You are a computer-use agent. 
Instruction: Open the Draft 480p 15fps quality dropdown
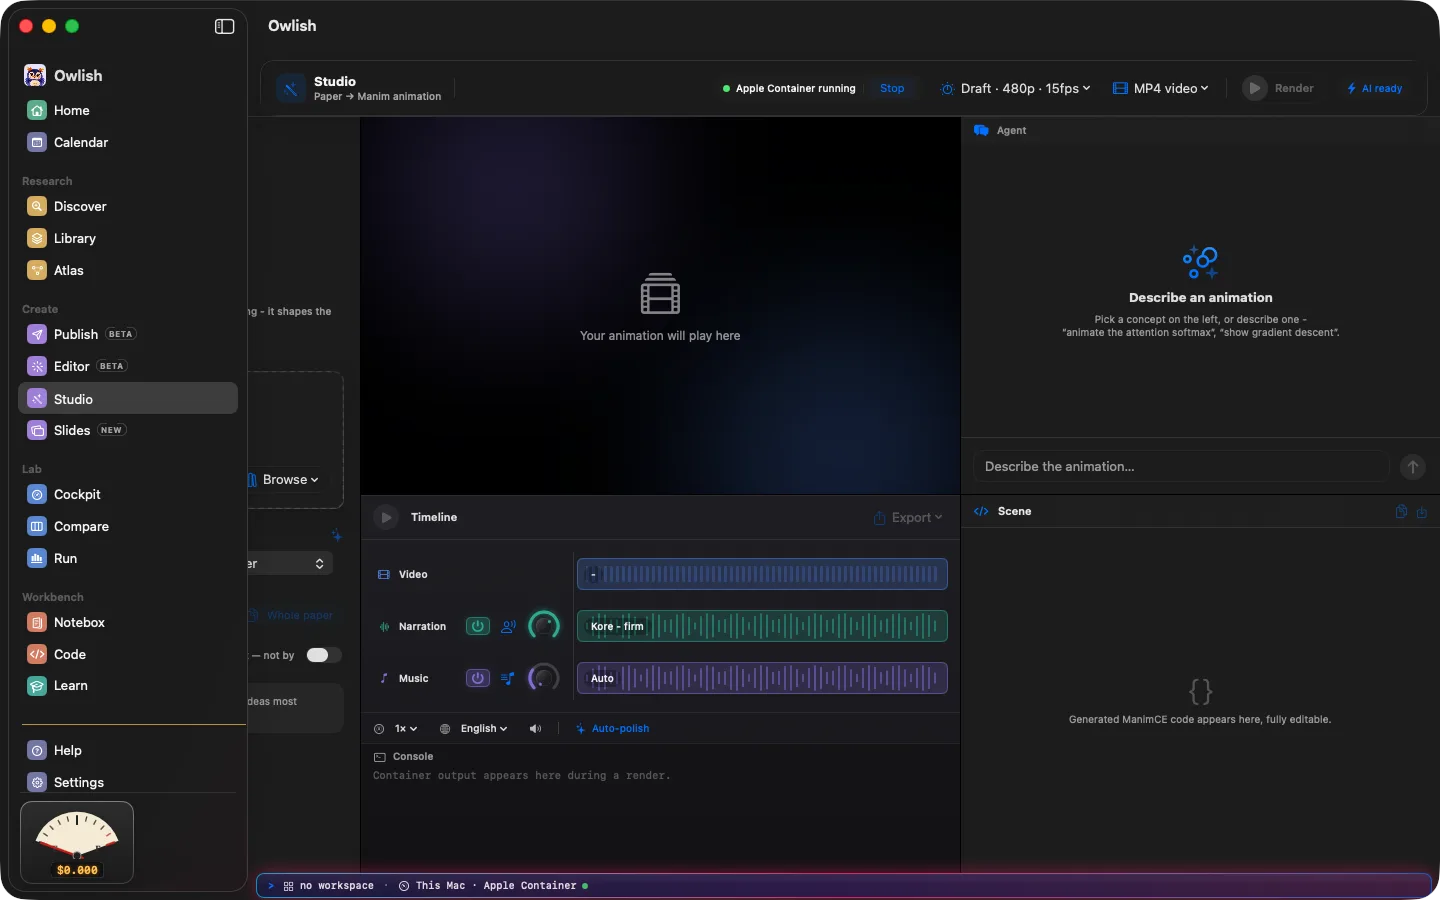pos(1016,88)
